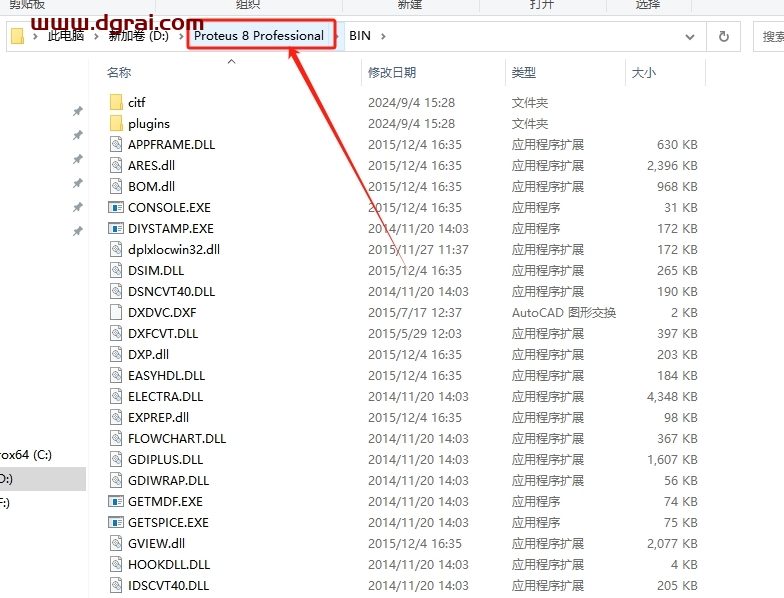Viewport: 784px width, 598px height.
Task: Select the HOOKDLL.DLL file icon
Action: point(116,564)
